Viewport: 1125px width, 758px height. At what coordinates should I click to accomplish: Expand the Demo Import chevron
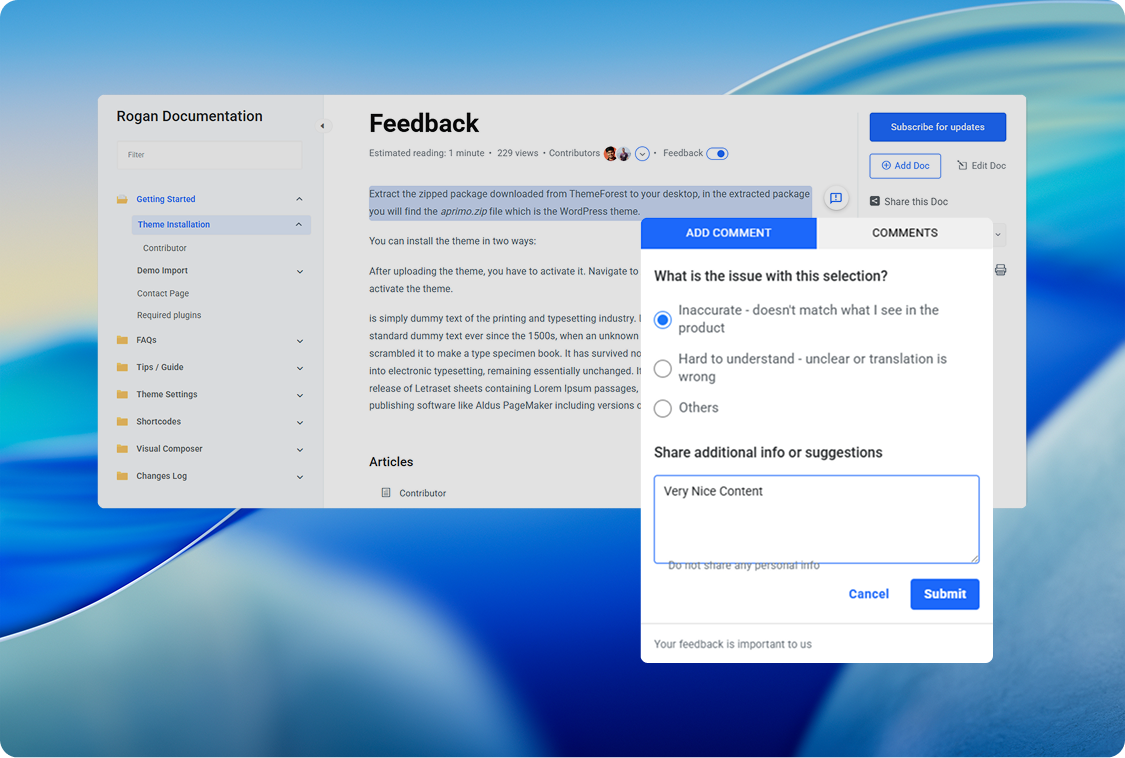[x=300, y=271]
